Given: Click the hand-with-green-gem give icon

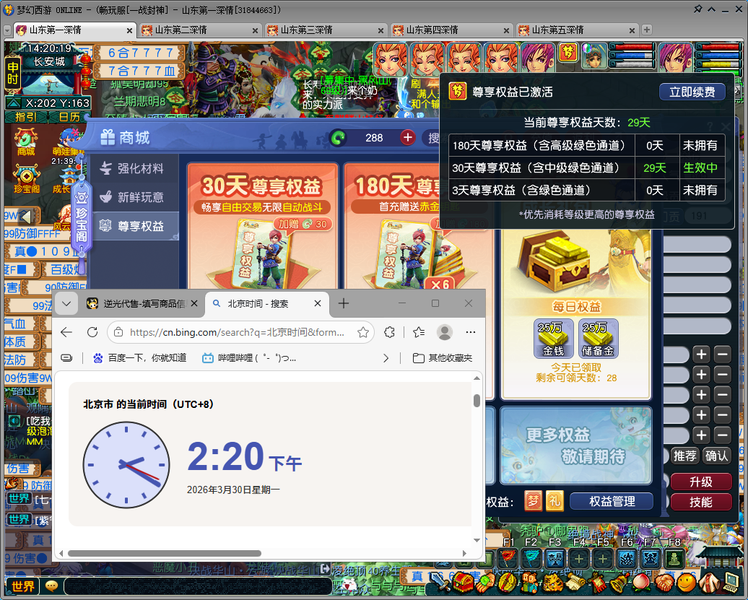Looking at the screenshot, I should (485, 582).
